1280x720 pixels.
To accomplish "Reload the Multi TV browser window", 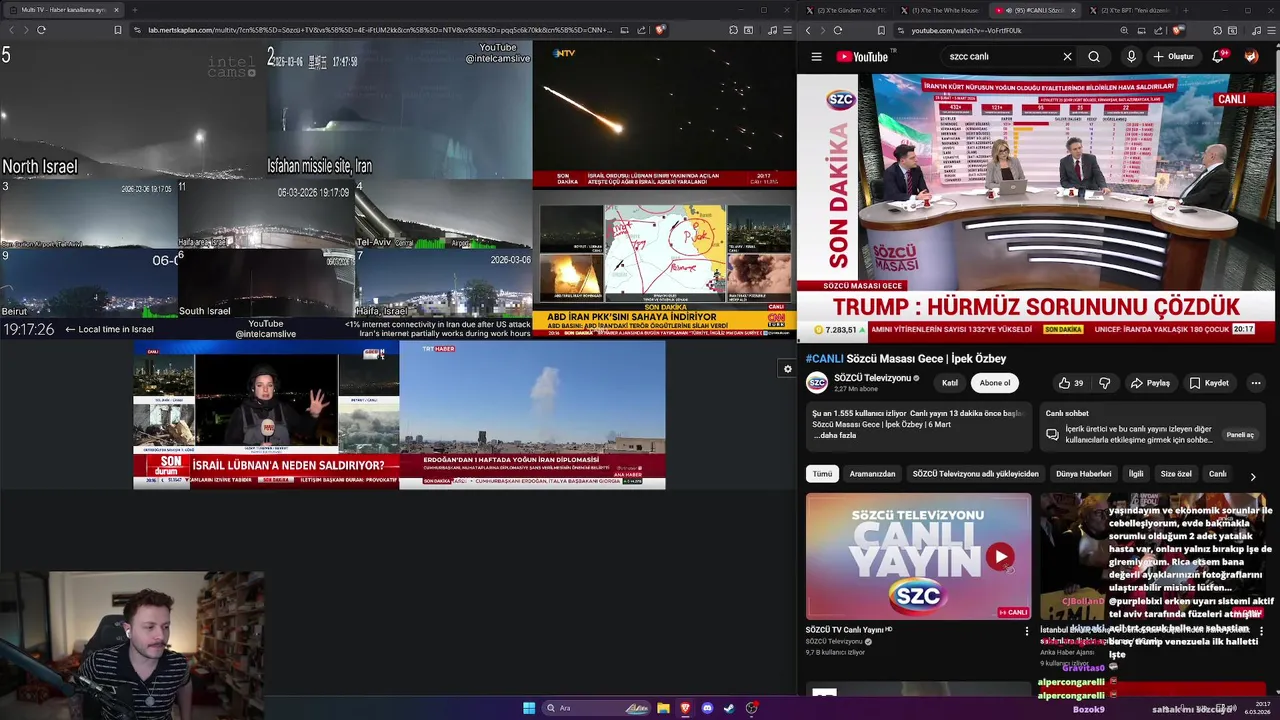I will point(41,30).
